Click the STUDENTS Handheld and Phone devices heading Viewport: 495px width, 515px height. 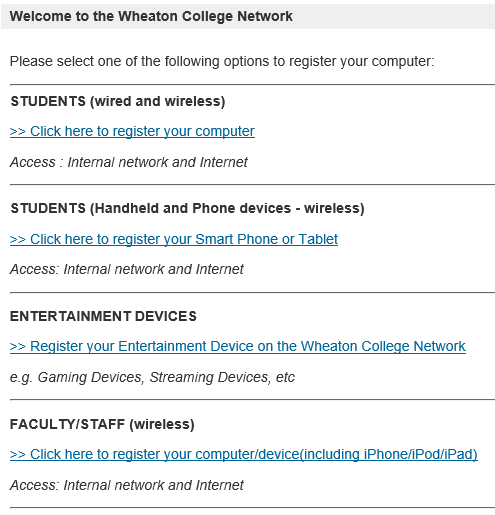tap(188, 208)
